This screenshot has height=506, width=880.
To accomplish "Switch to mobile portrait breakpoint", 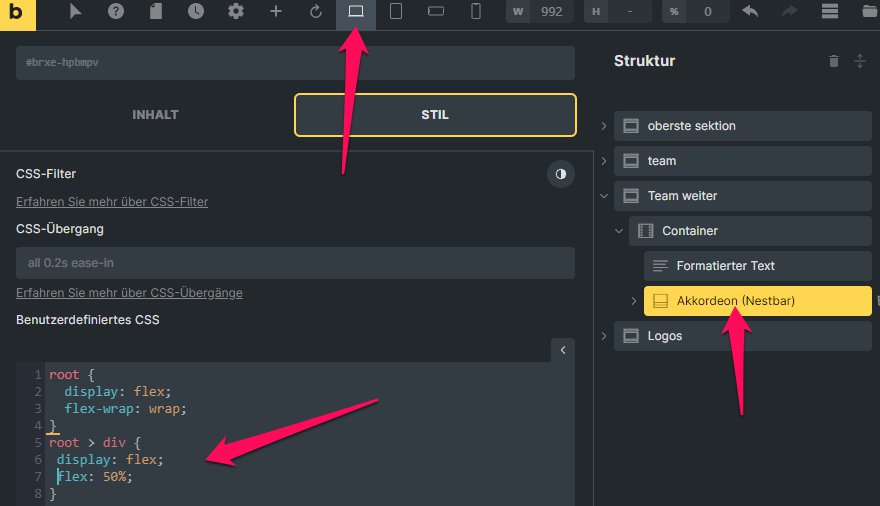I will 475,11.
